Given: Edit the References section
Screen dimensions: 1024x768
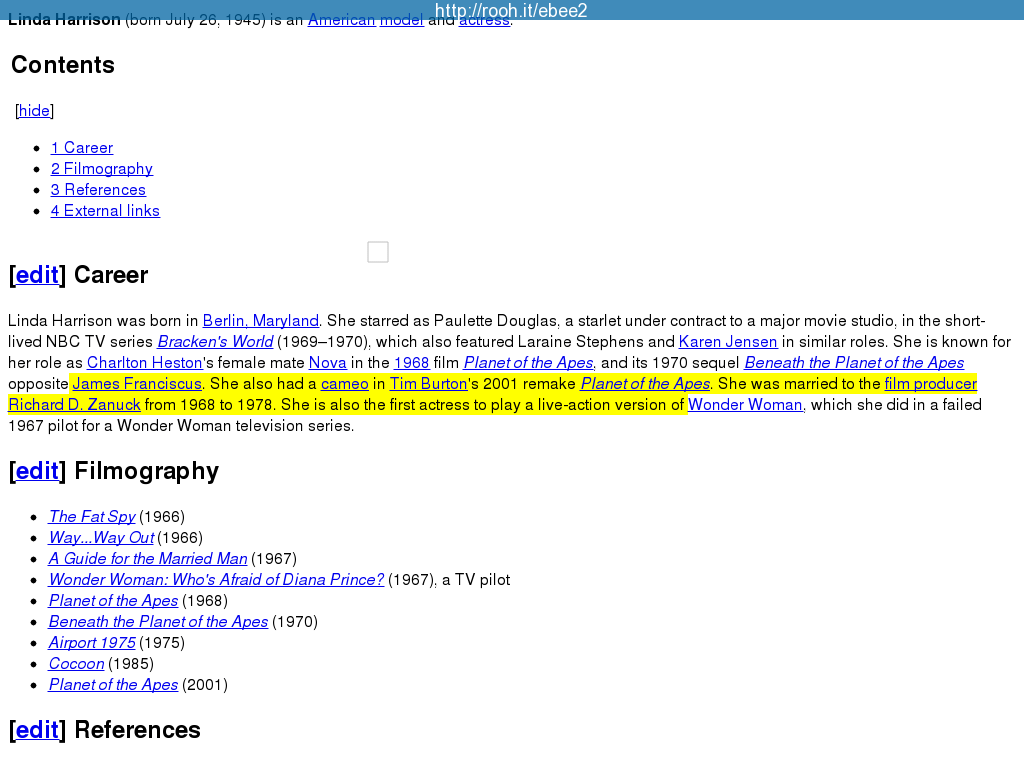Looking at the screenshot, I should coord(37,730).
